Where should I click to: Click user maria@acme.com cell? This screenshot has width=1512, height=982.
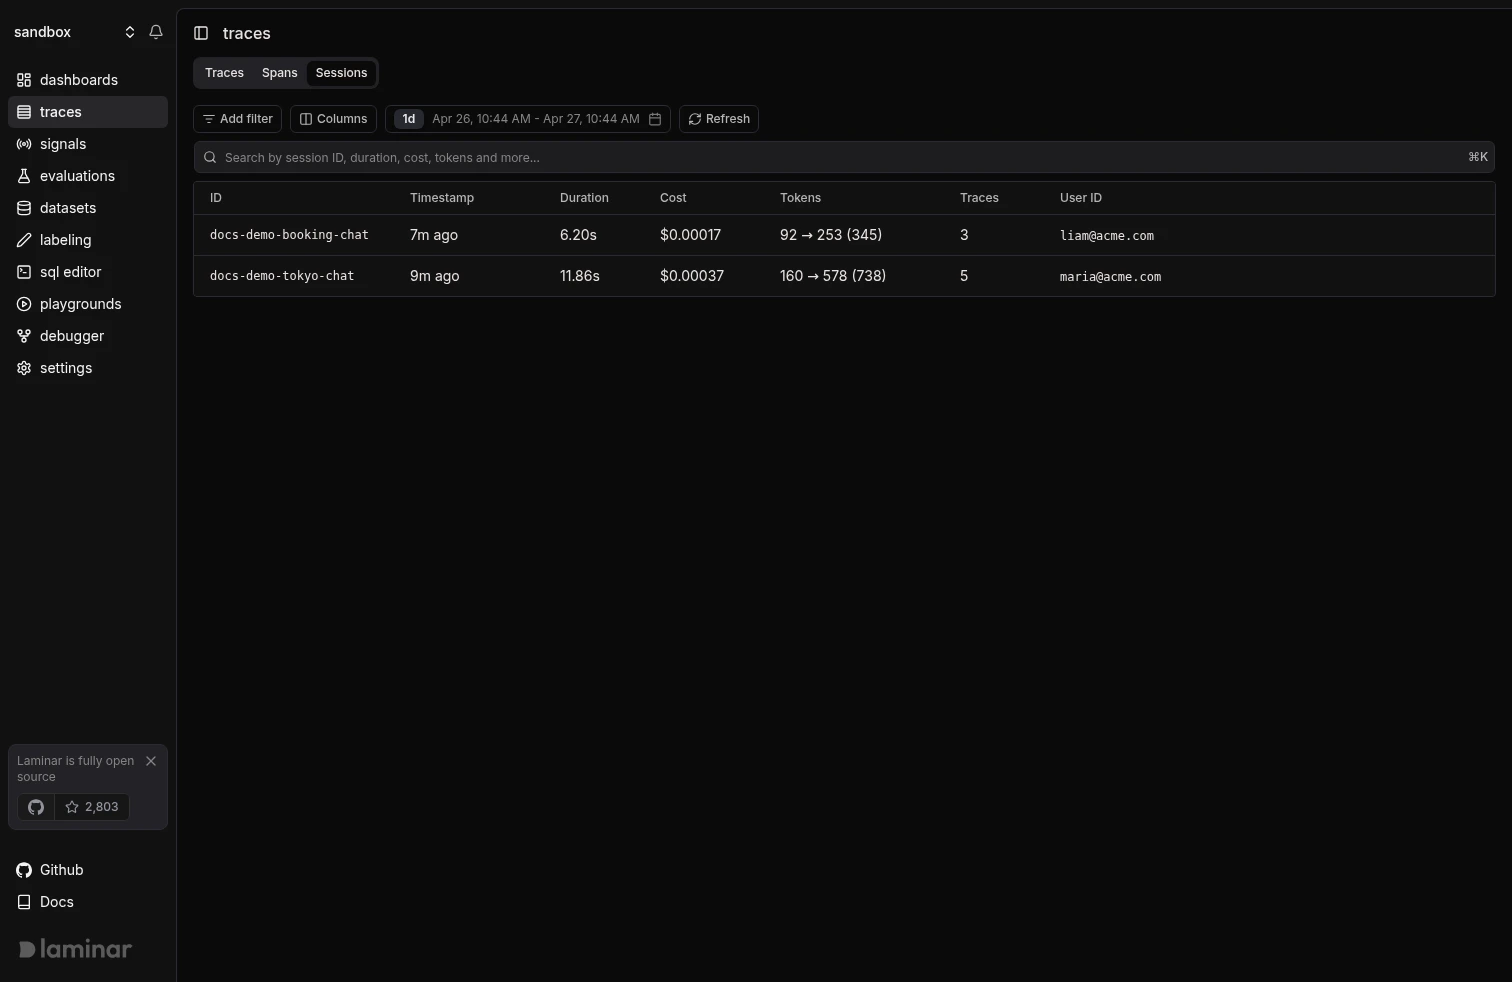click(1110, 277)
